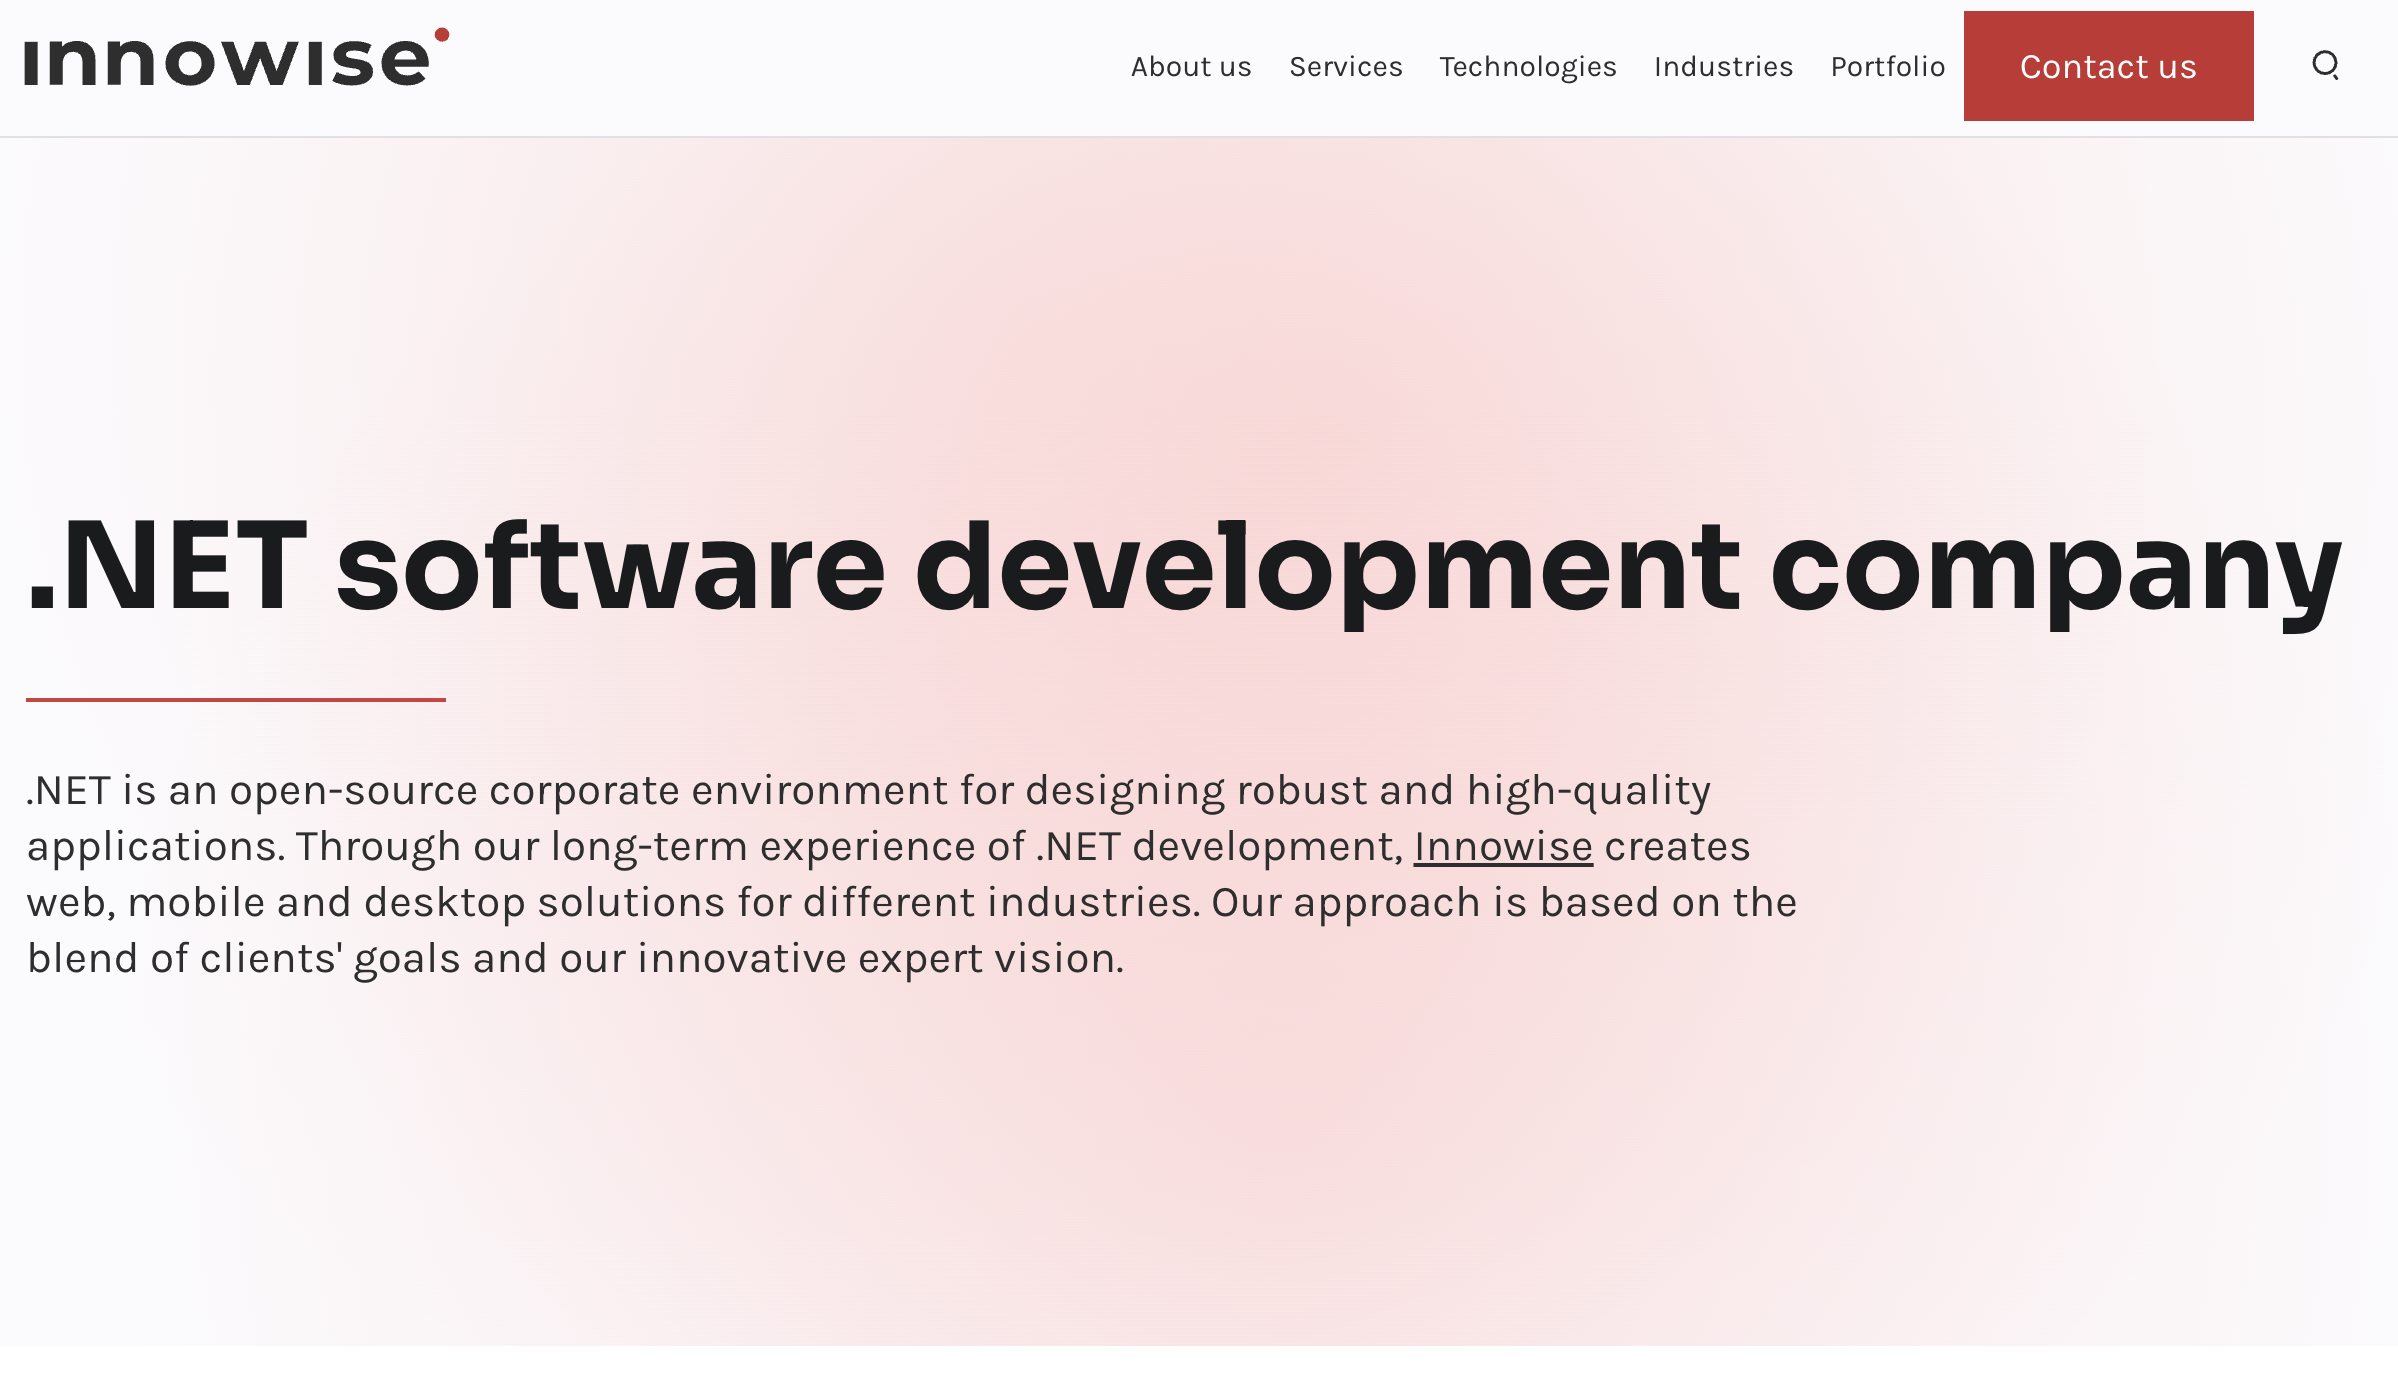Open the Technologies menu
2398x1380 pixels.
click(1528, 67)
